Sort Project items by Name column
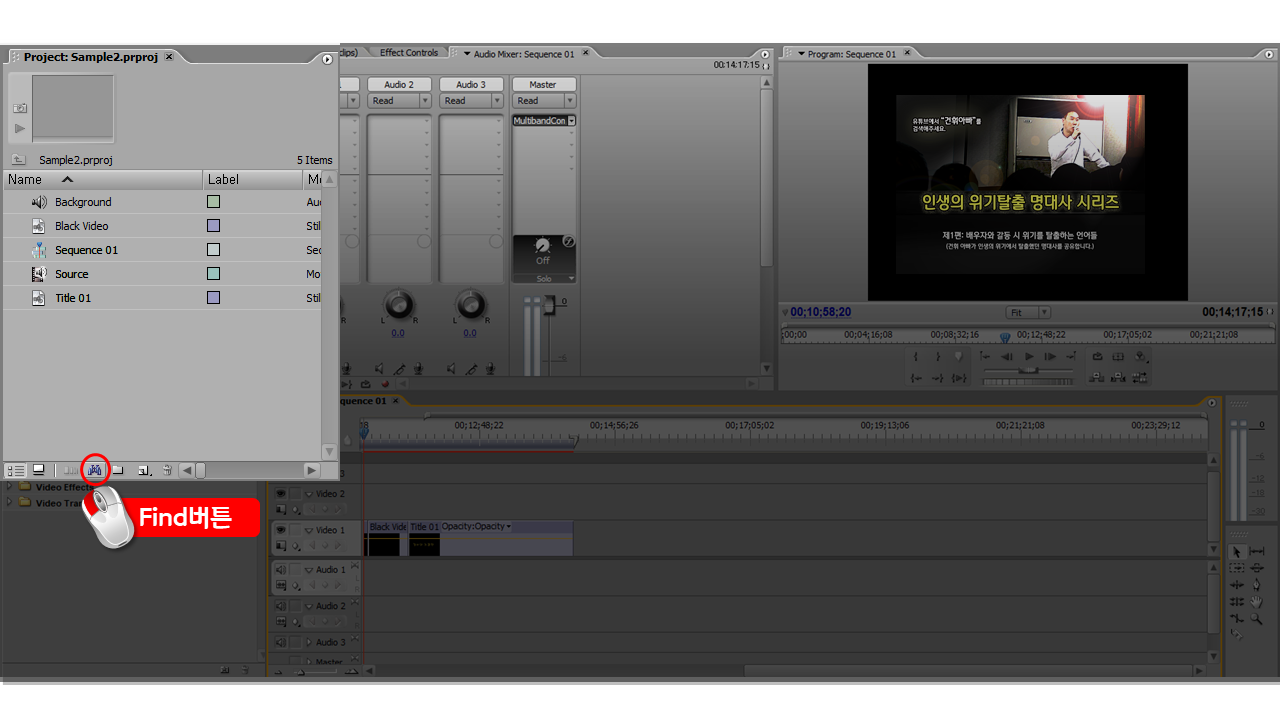The image size is (1280, 720). point(103,179)
